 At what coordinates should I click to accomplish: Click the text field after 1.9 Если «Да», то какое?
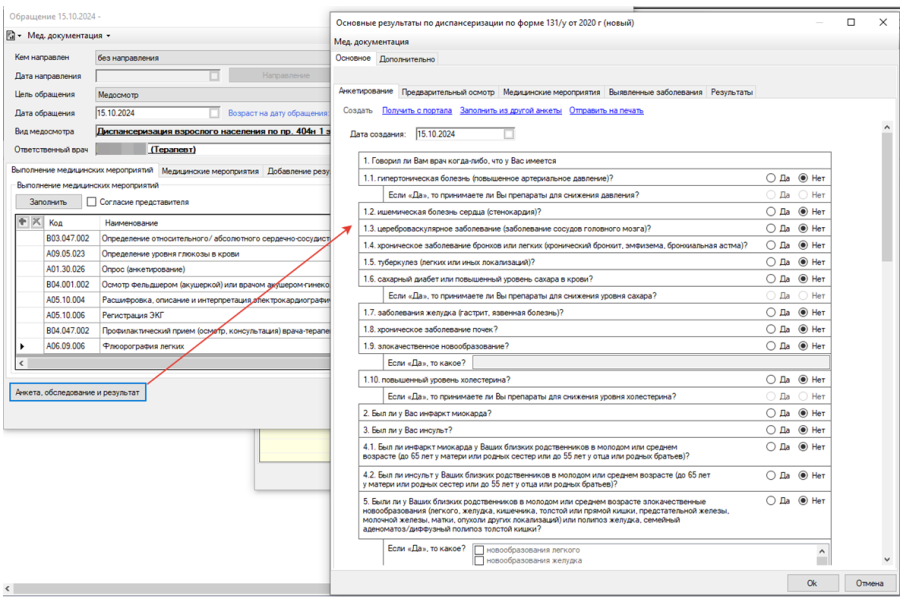(x=651, y=363)
